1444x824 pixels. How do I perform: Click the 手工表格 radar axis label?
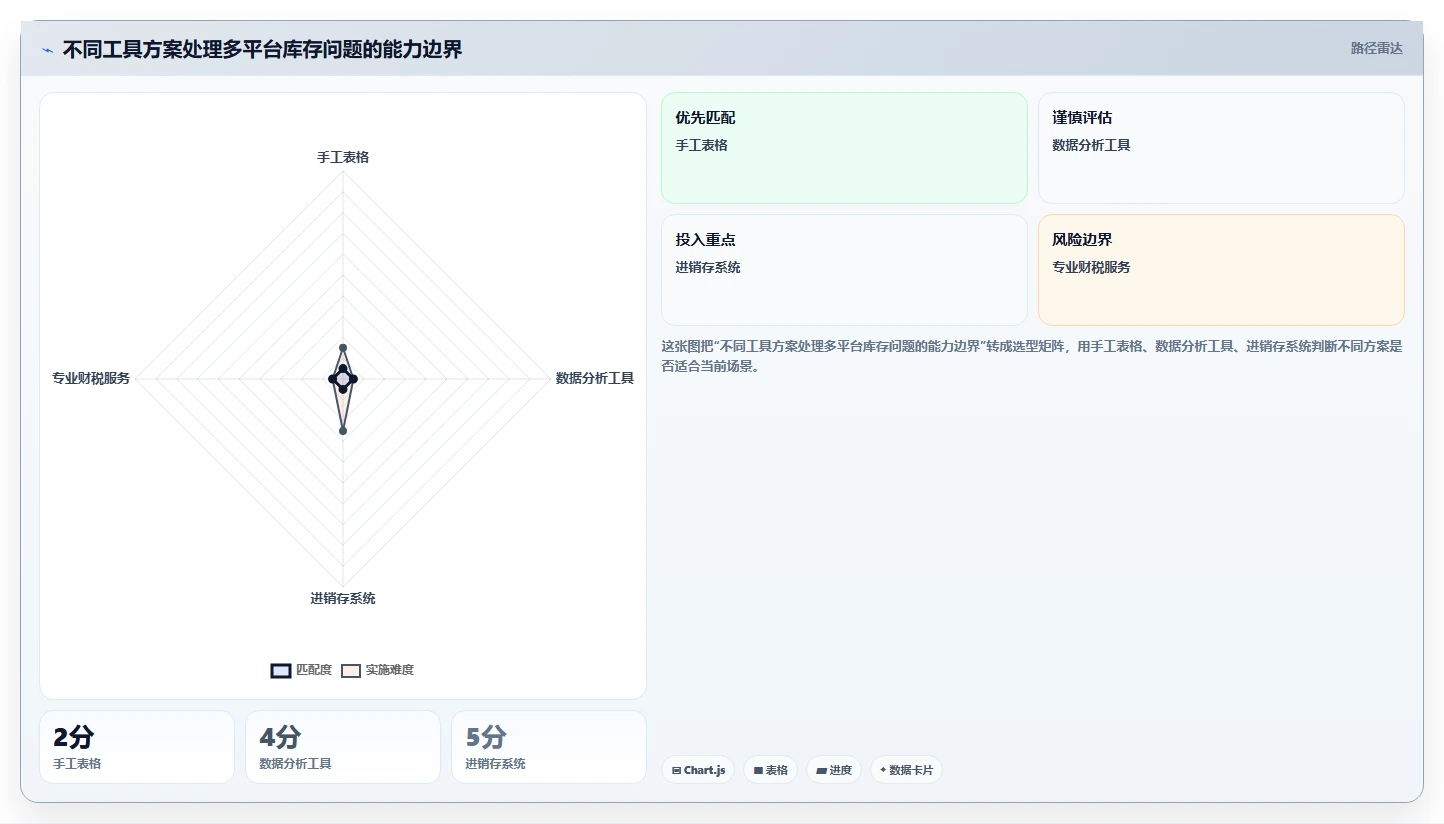coord(343,157)
